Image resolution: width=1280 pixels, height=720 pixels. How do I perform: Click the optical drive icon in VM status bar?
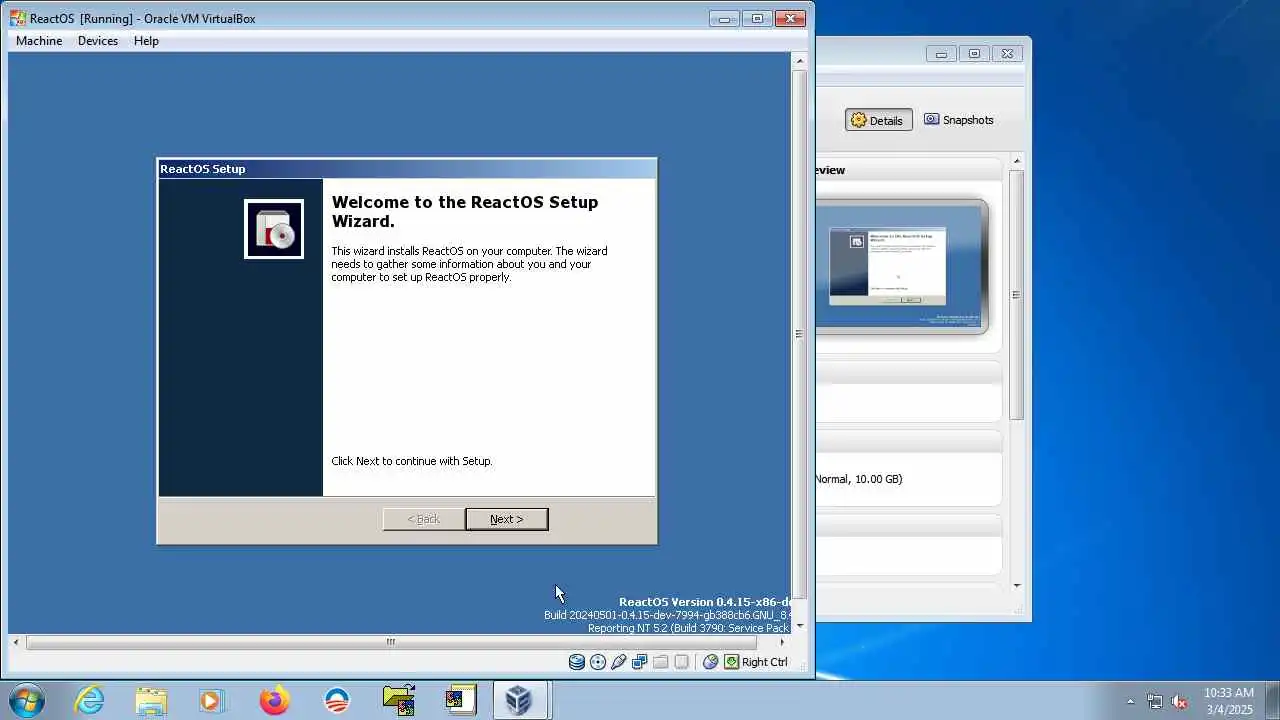[x=598, y=662]
